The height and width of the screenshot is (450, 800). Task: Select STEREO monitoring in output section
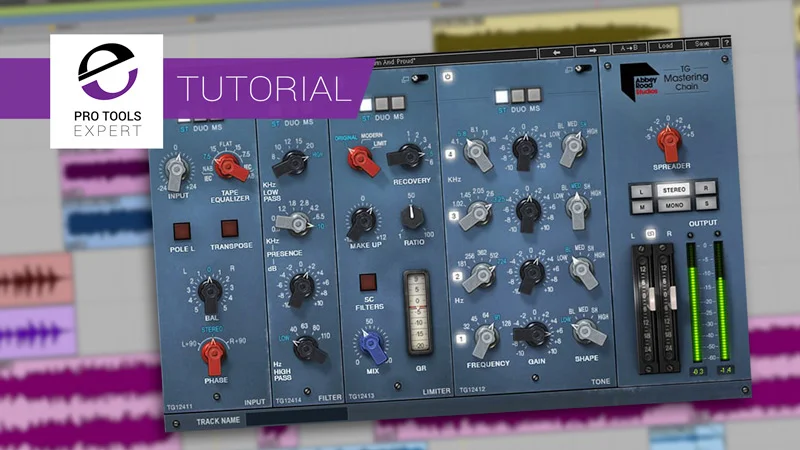click(x=674, y=190)
